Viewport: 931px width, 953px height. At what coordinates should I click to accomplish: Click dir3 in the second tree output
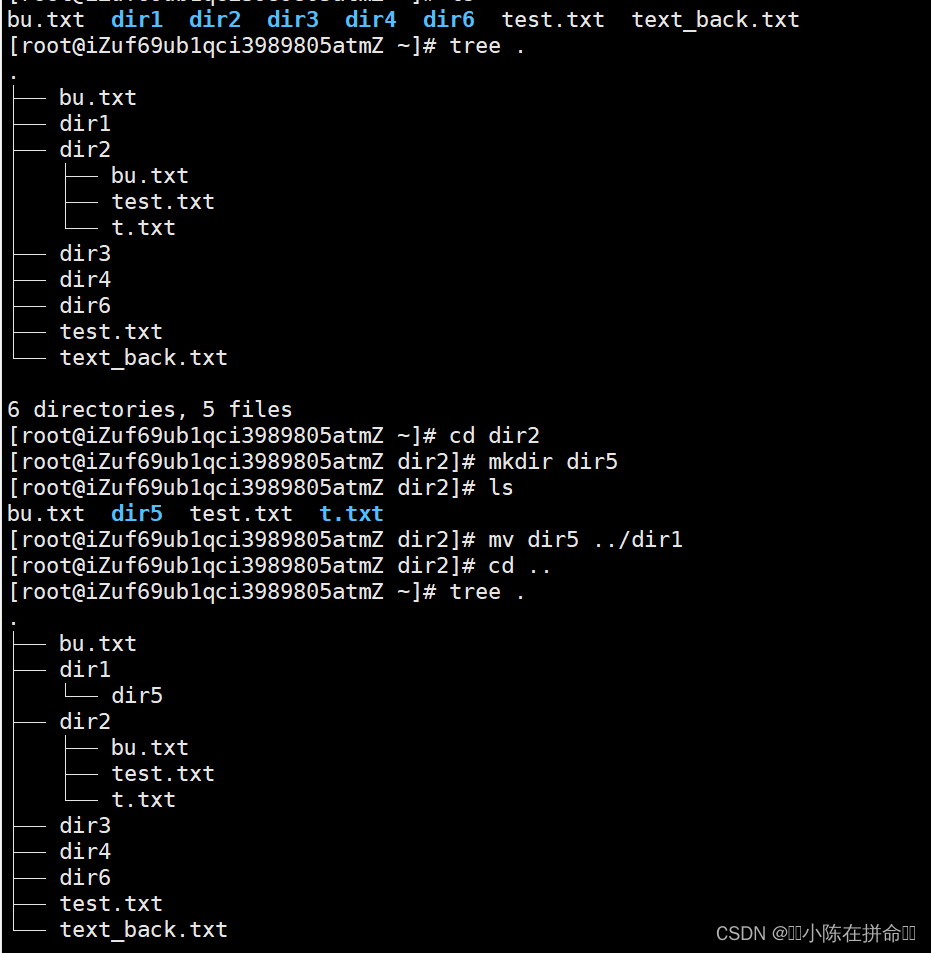pyautogui.click(x=85, y=825)
